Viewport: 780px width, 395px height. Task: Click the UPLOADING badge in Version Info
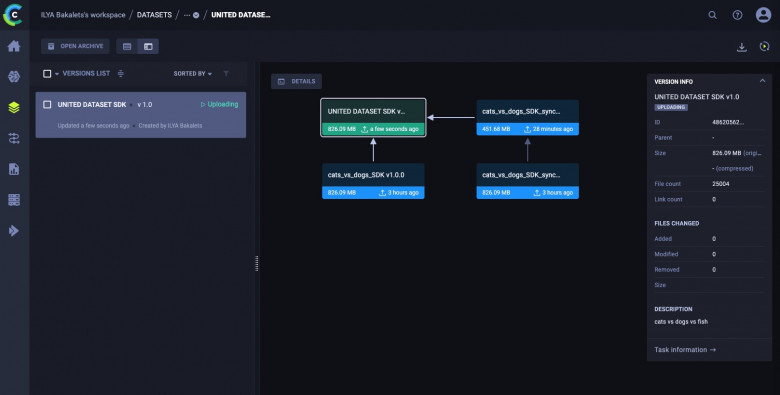(x=671, y=107)
